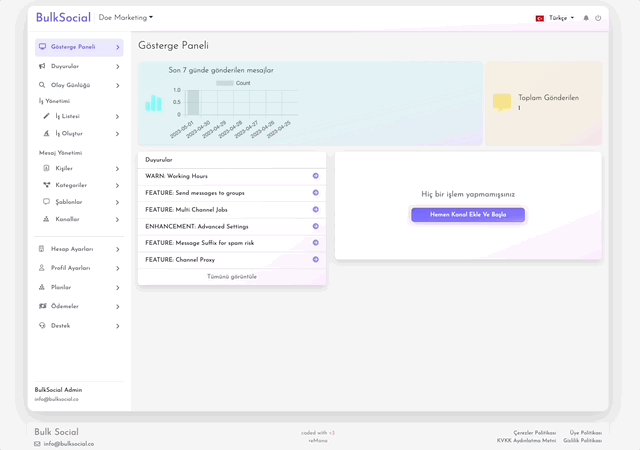Expand the Kişiler menu chevron
Screen dimensions: 640x450
click(117, 169)
